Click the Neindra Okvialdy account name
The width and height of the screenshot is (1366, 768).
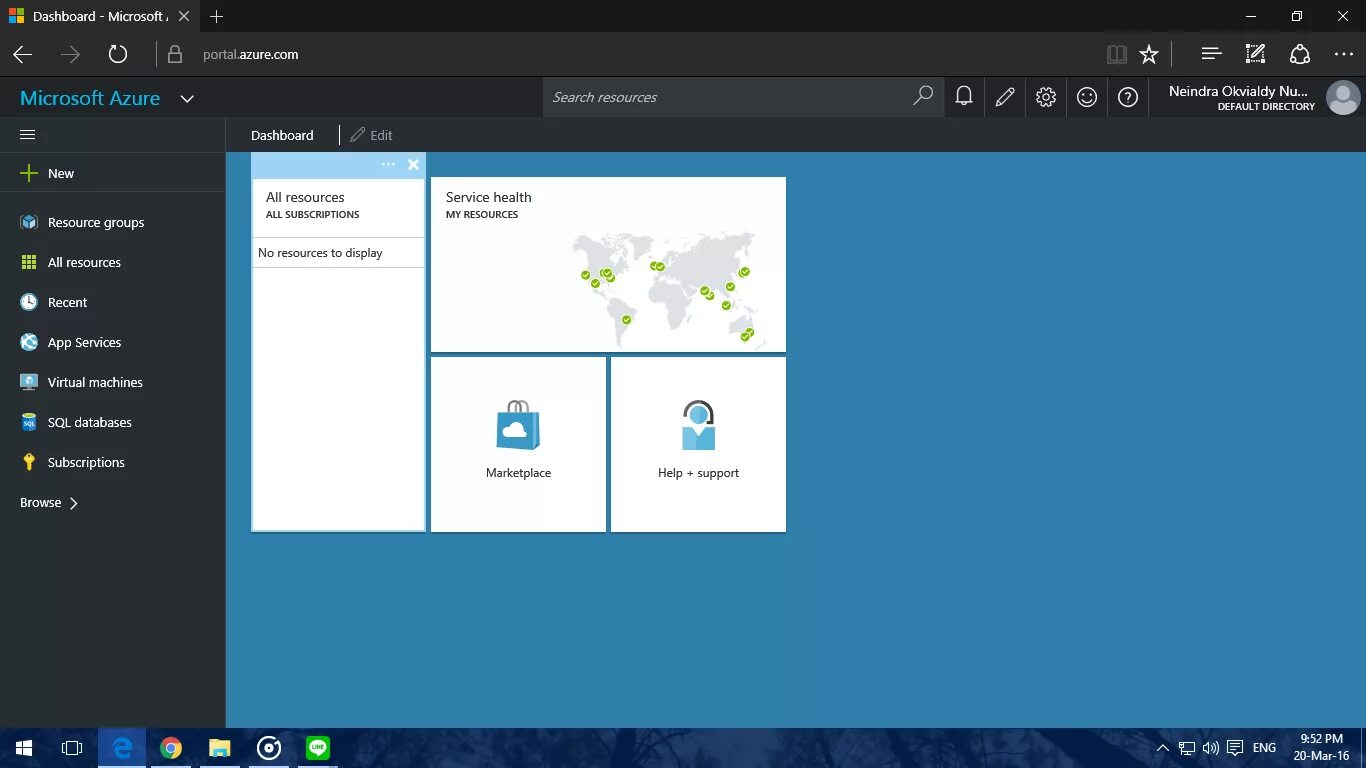coord(1238,91)
